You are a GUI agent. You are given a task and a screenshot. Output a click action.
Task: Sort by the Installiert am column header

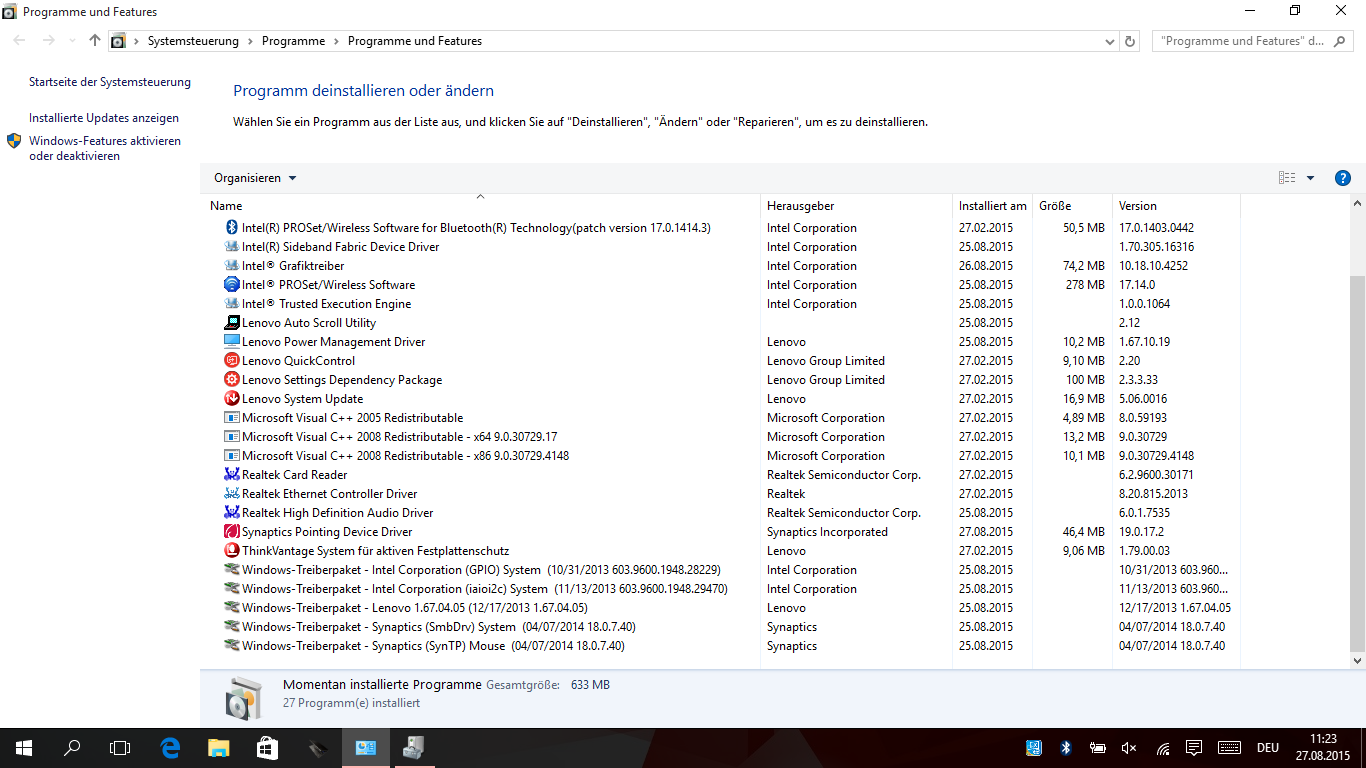992,205
